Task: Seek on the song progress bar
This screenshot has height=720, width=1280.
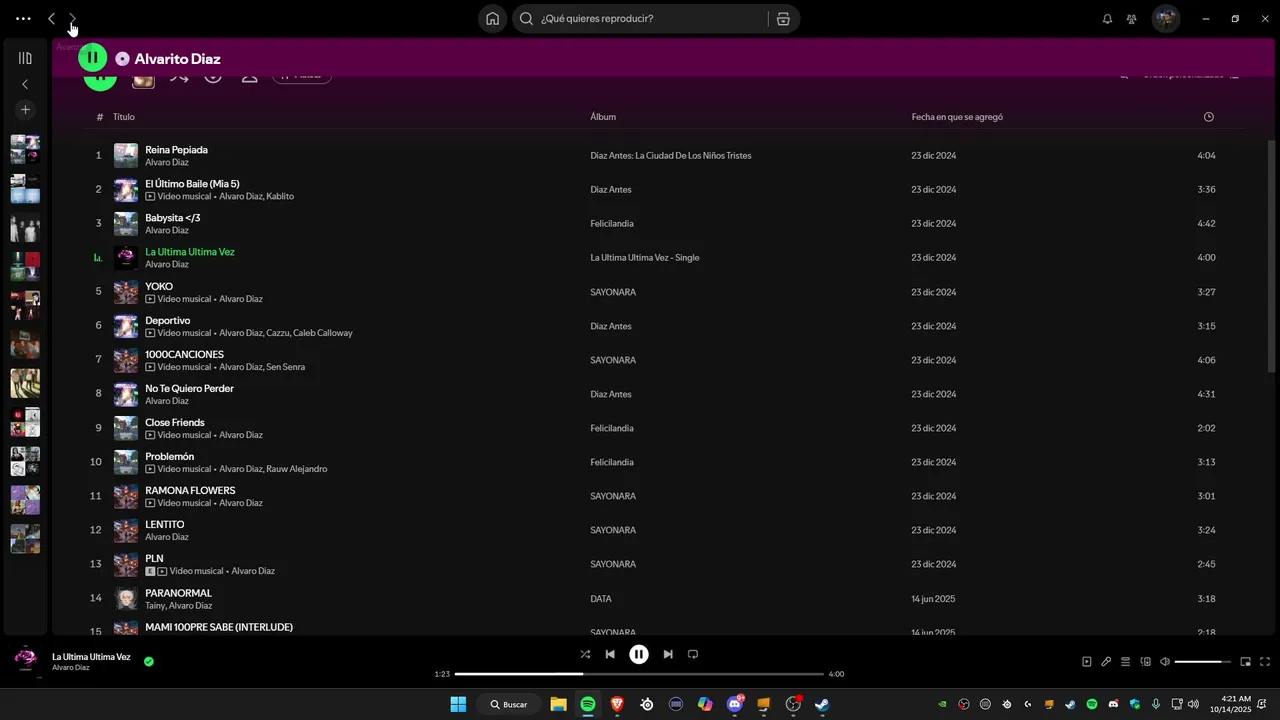Action: click(x=639, y=674)
